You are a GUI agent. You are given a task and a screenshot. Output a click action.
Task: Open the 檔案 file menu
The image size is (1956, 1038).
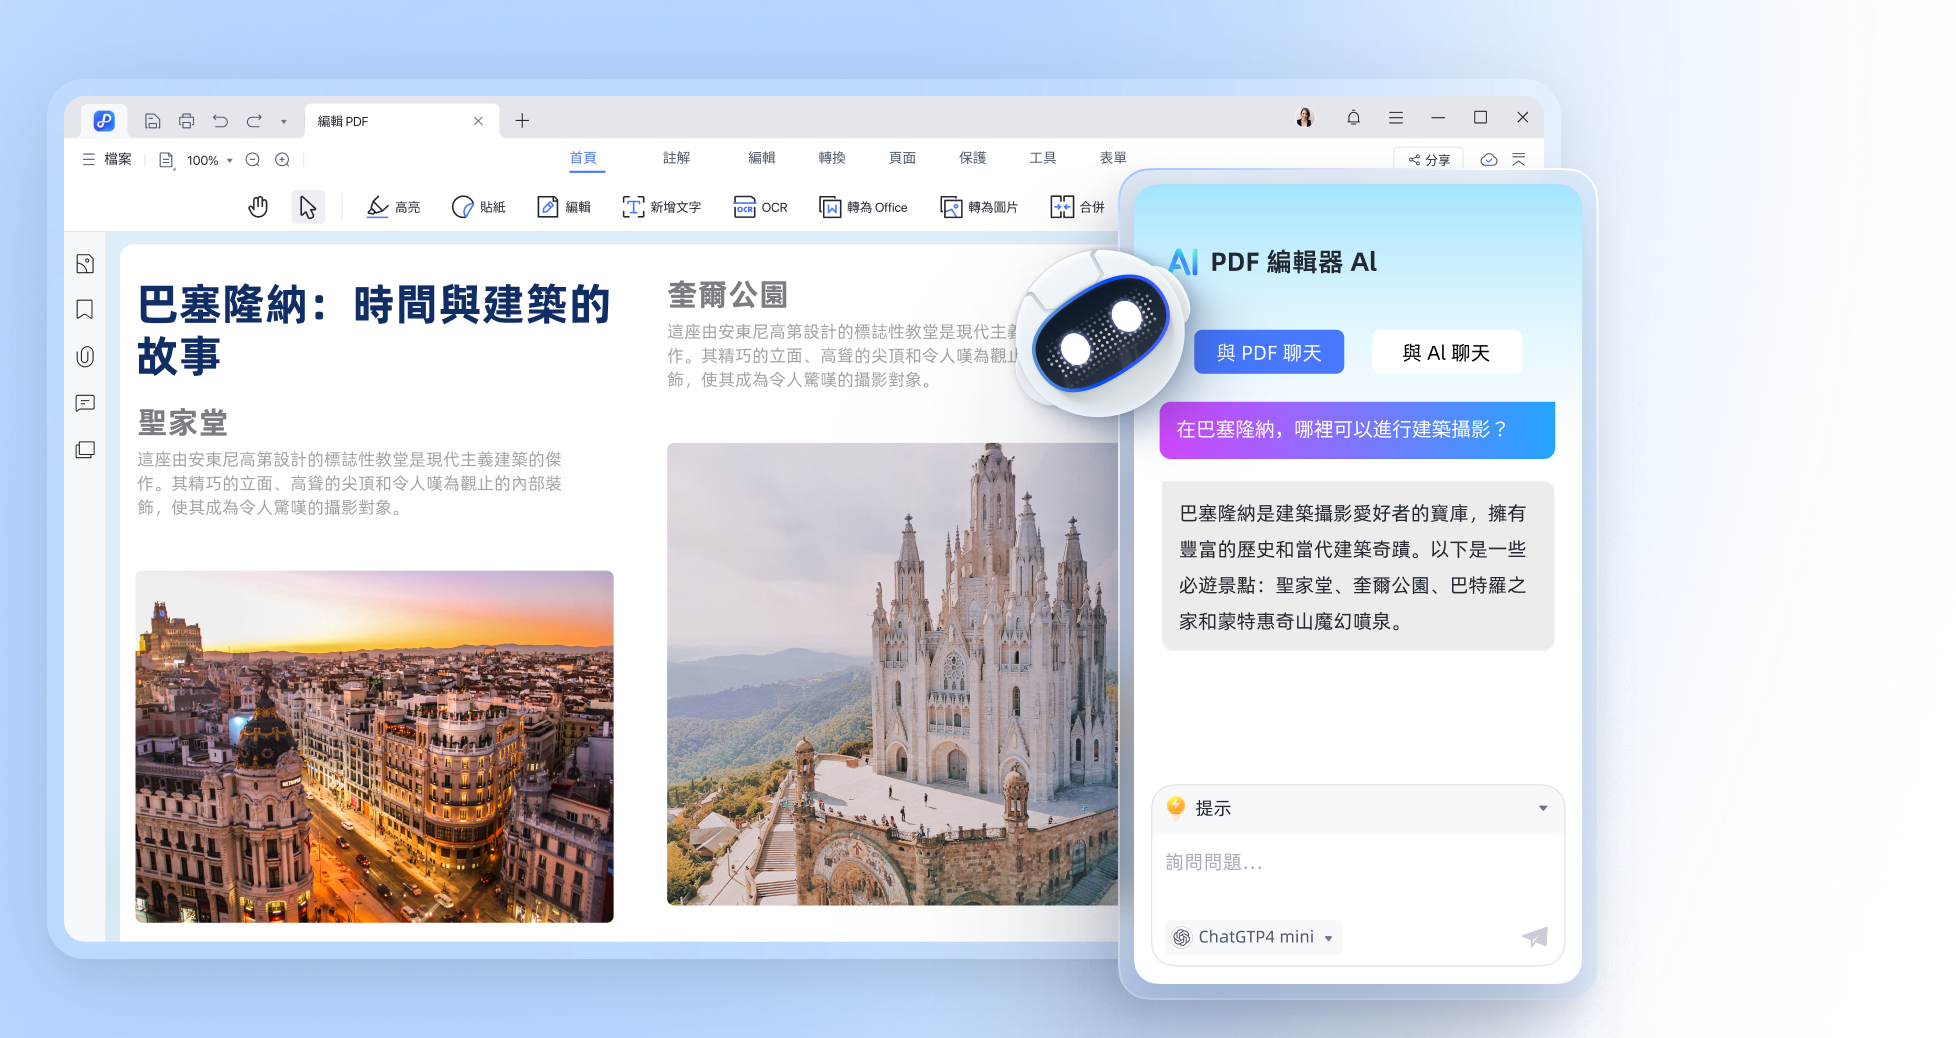[x=107, y=159]
